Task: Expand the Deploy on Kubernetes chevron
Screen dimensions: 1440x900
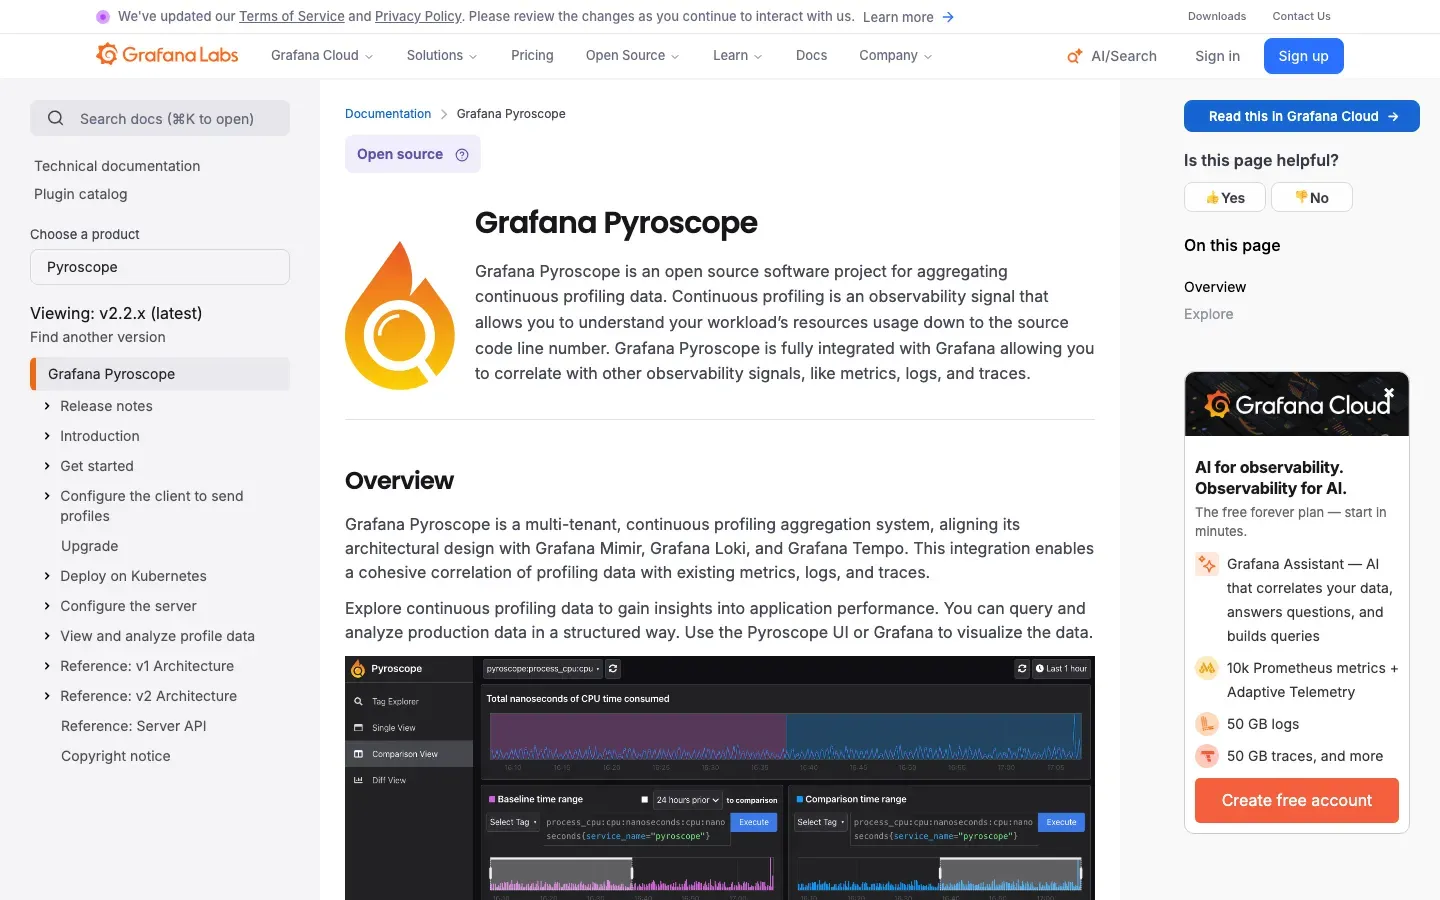Action: coord(47,576)
